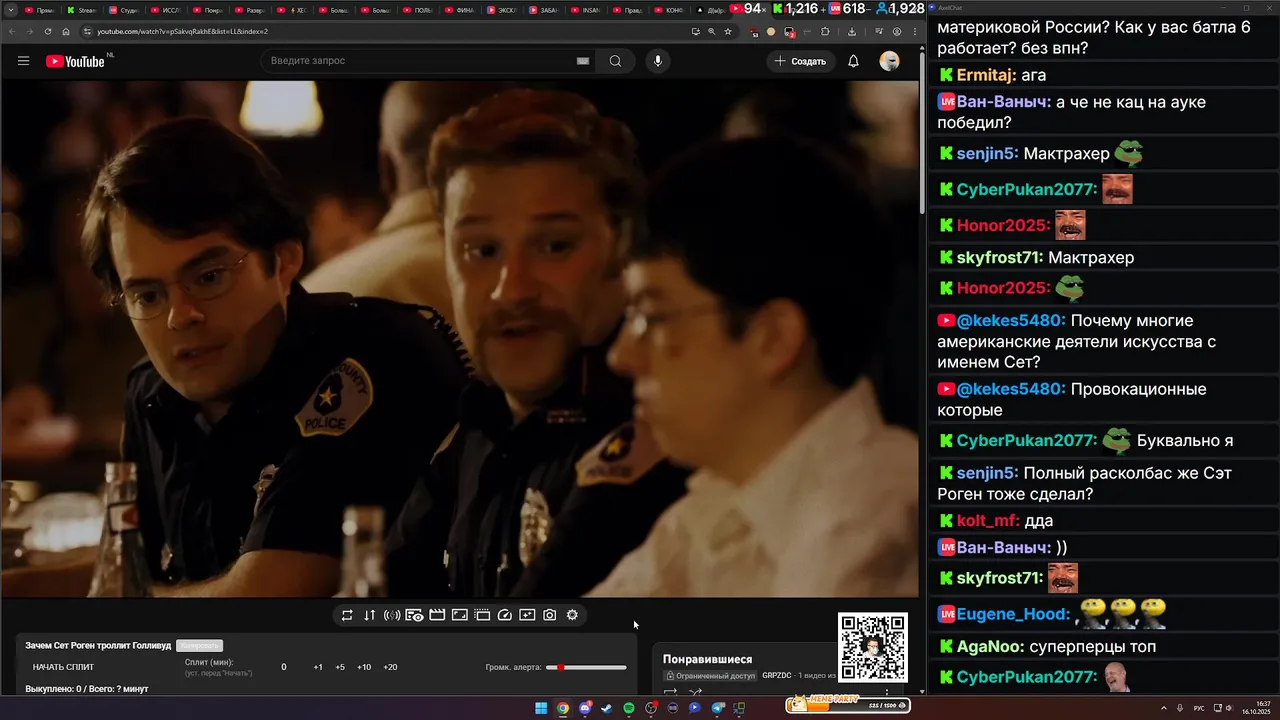
Task: Adjust the Громк. алерта volume slider
Action: point(586,667)
